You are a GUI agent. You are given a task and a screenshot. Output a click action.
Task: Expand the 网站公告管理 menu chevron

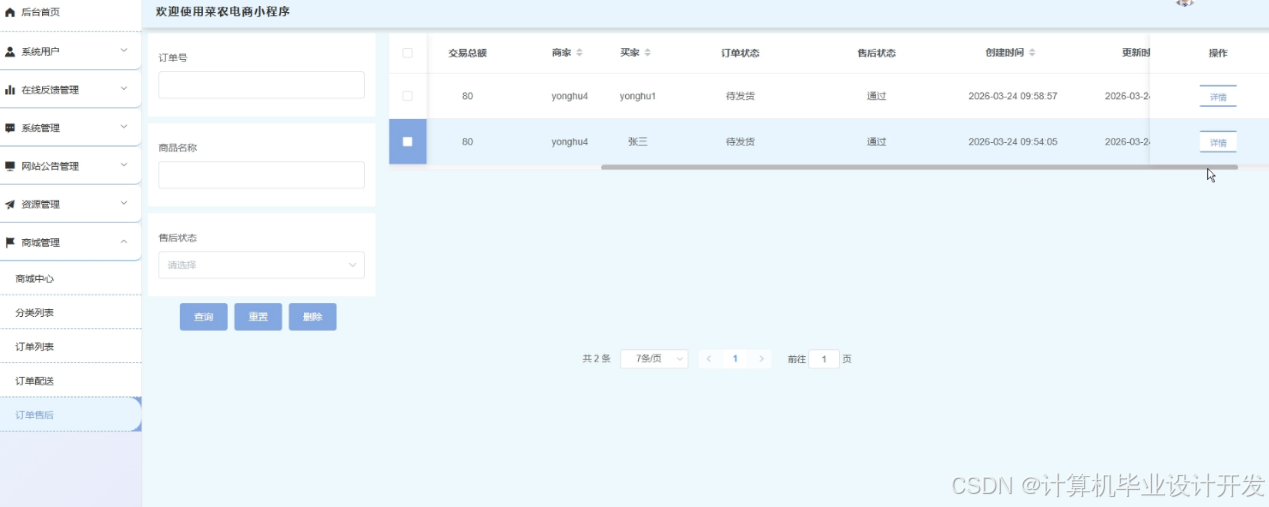click(x=124, y=165)
